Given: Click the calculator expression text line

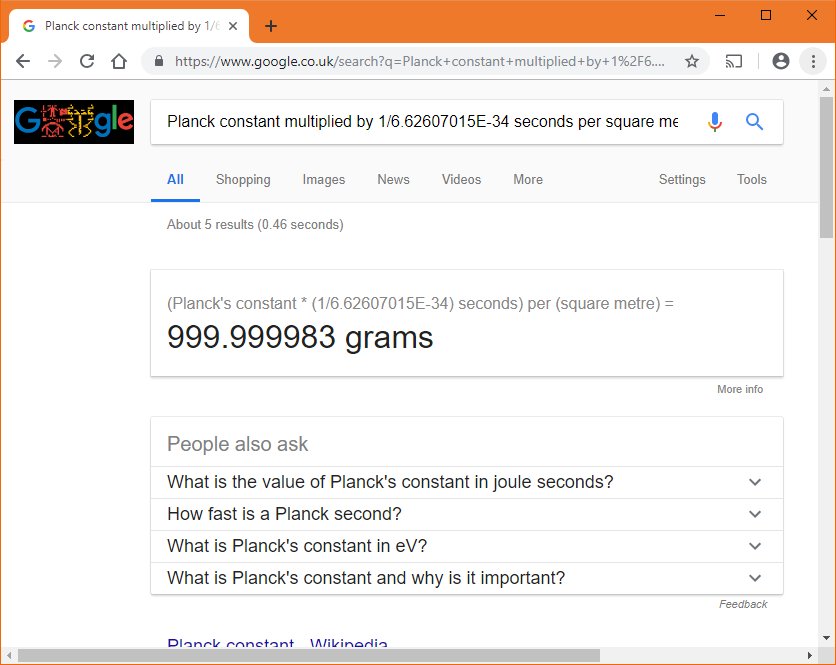Looking at the screenshot, I should coord(420,303).
